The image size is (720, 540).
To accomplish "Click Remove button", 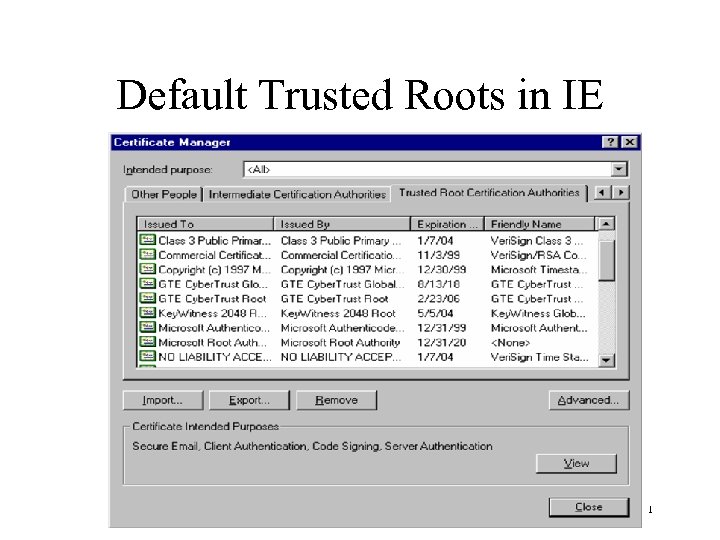I will (x=336, y=400).
